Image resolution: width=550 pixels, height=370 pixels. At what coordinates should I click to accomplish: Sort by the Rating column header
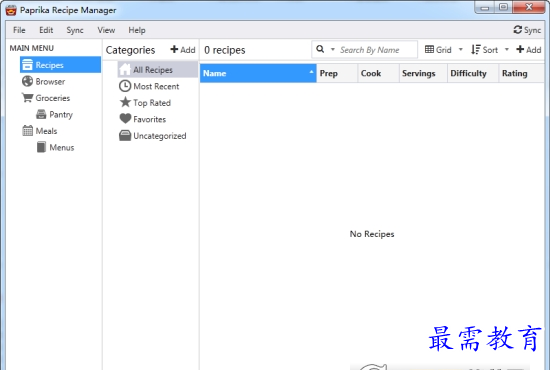pyautogui.click(x=522, y=73)
